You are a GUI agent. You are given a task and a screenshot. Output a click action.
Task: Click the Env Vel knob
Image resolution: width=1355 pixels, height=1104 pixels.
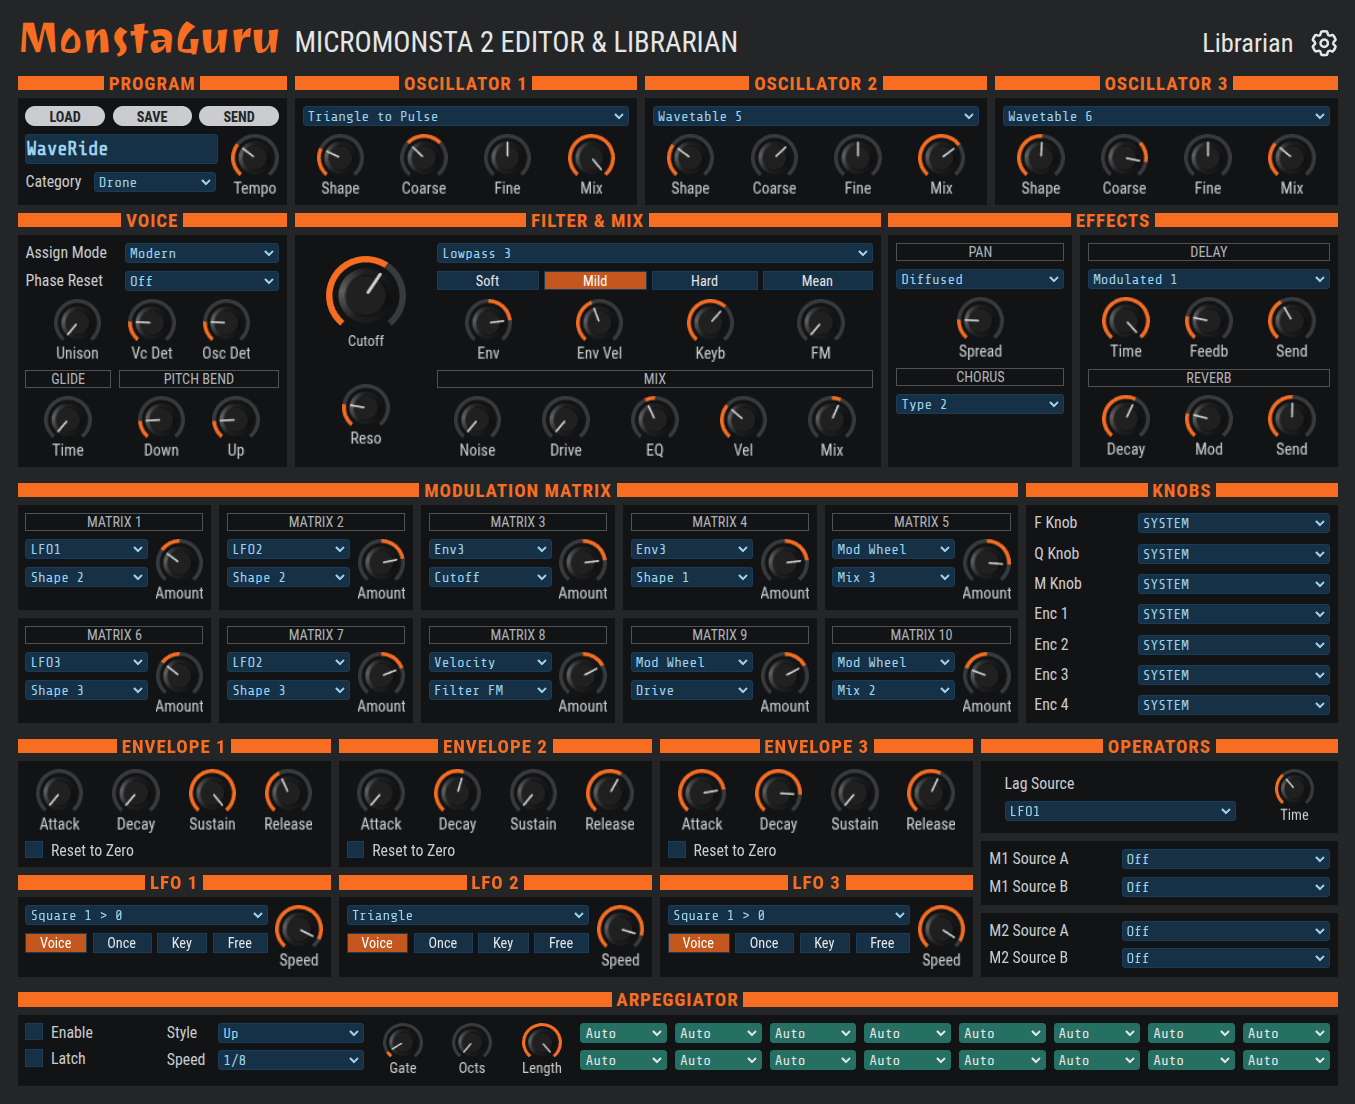coord(599,322)
